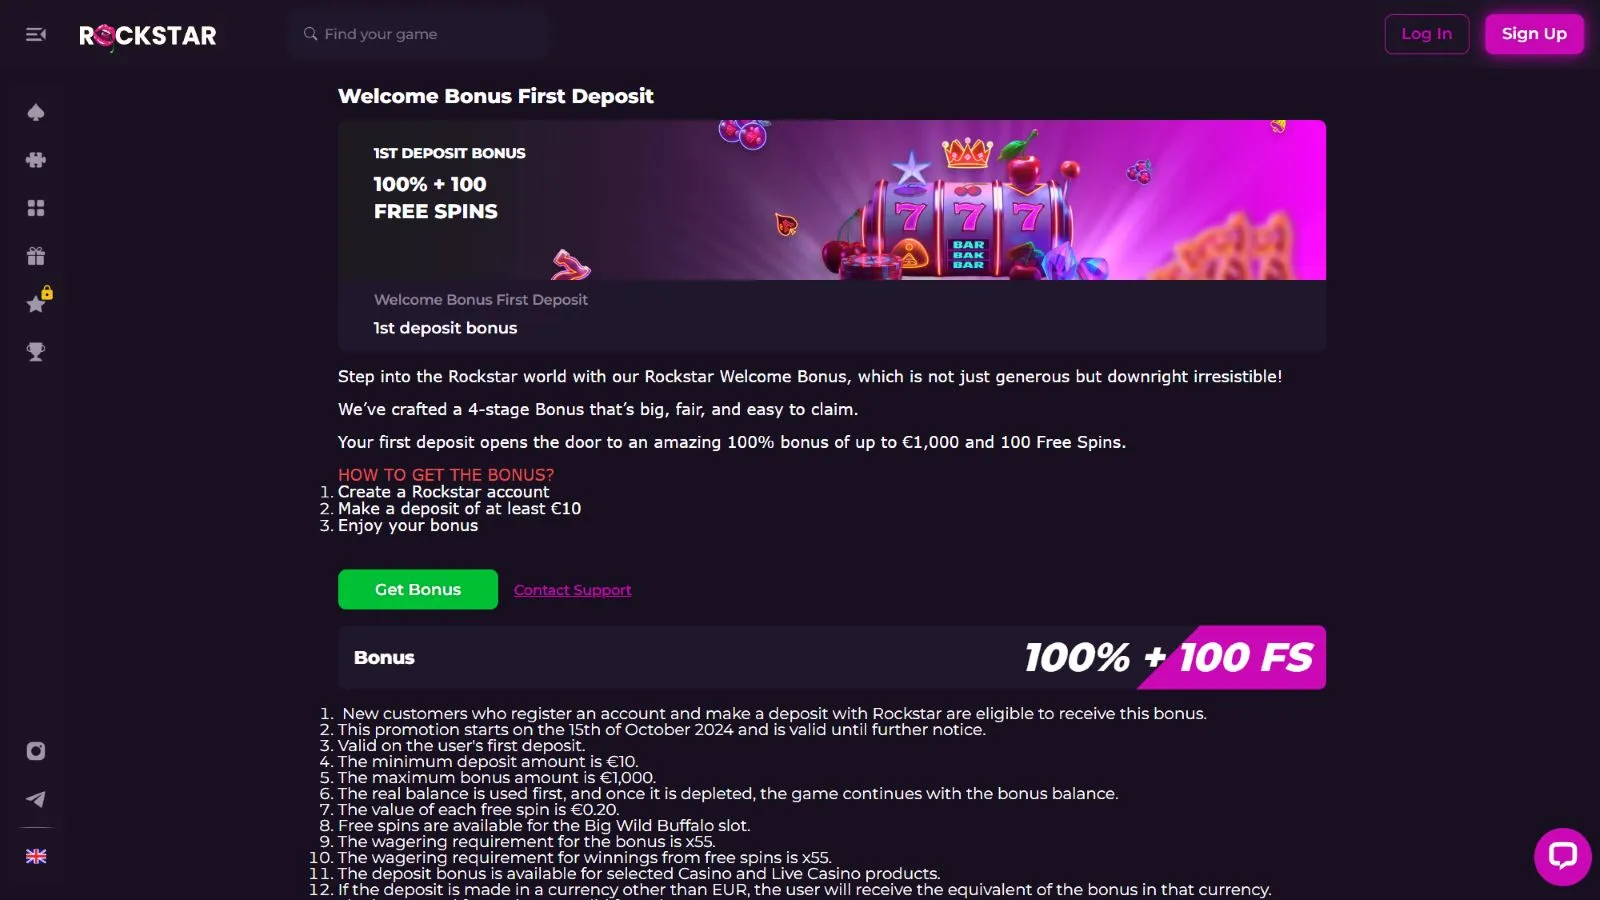This screenshot has height=900, width=1600.
Task: Click the 100% + 100 FS bonus badge
Action: [x=1169, y=657]
